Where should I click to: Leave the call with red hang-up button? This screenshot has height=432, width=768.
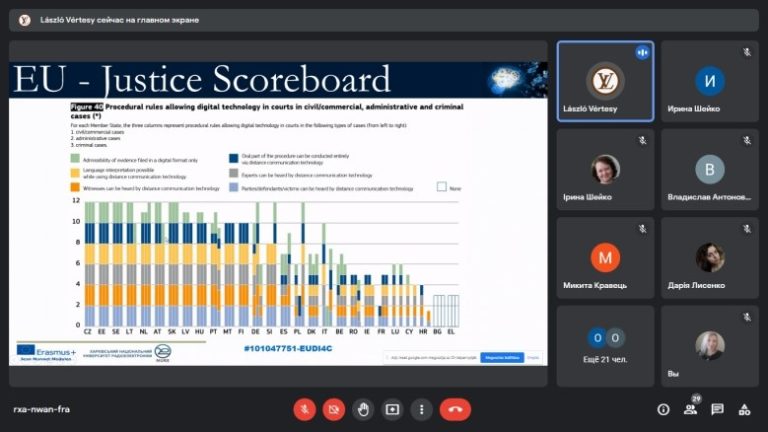pyautogui.click(x=455, y=409)
